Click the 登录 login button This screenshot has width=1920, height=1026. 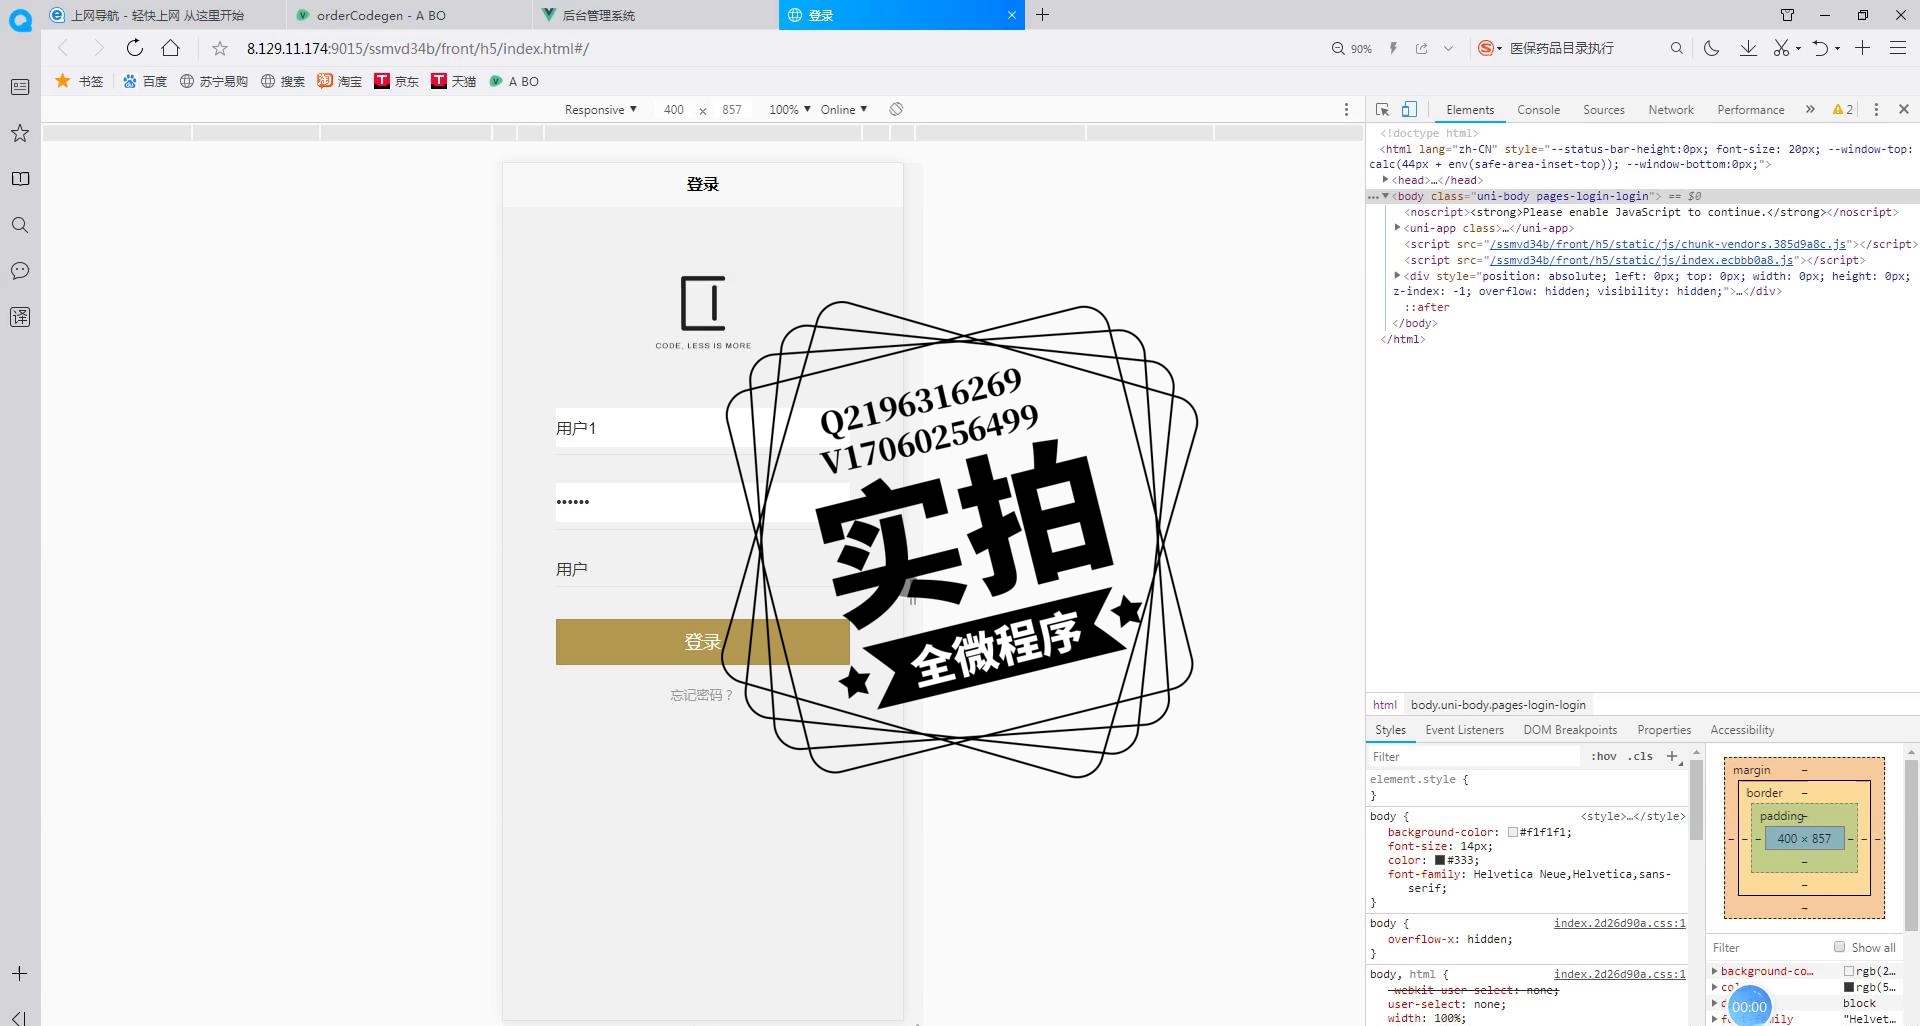(x=703, y=642)
